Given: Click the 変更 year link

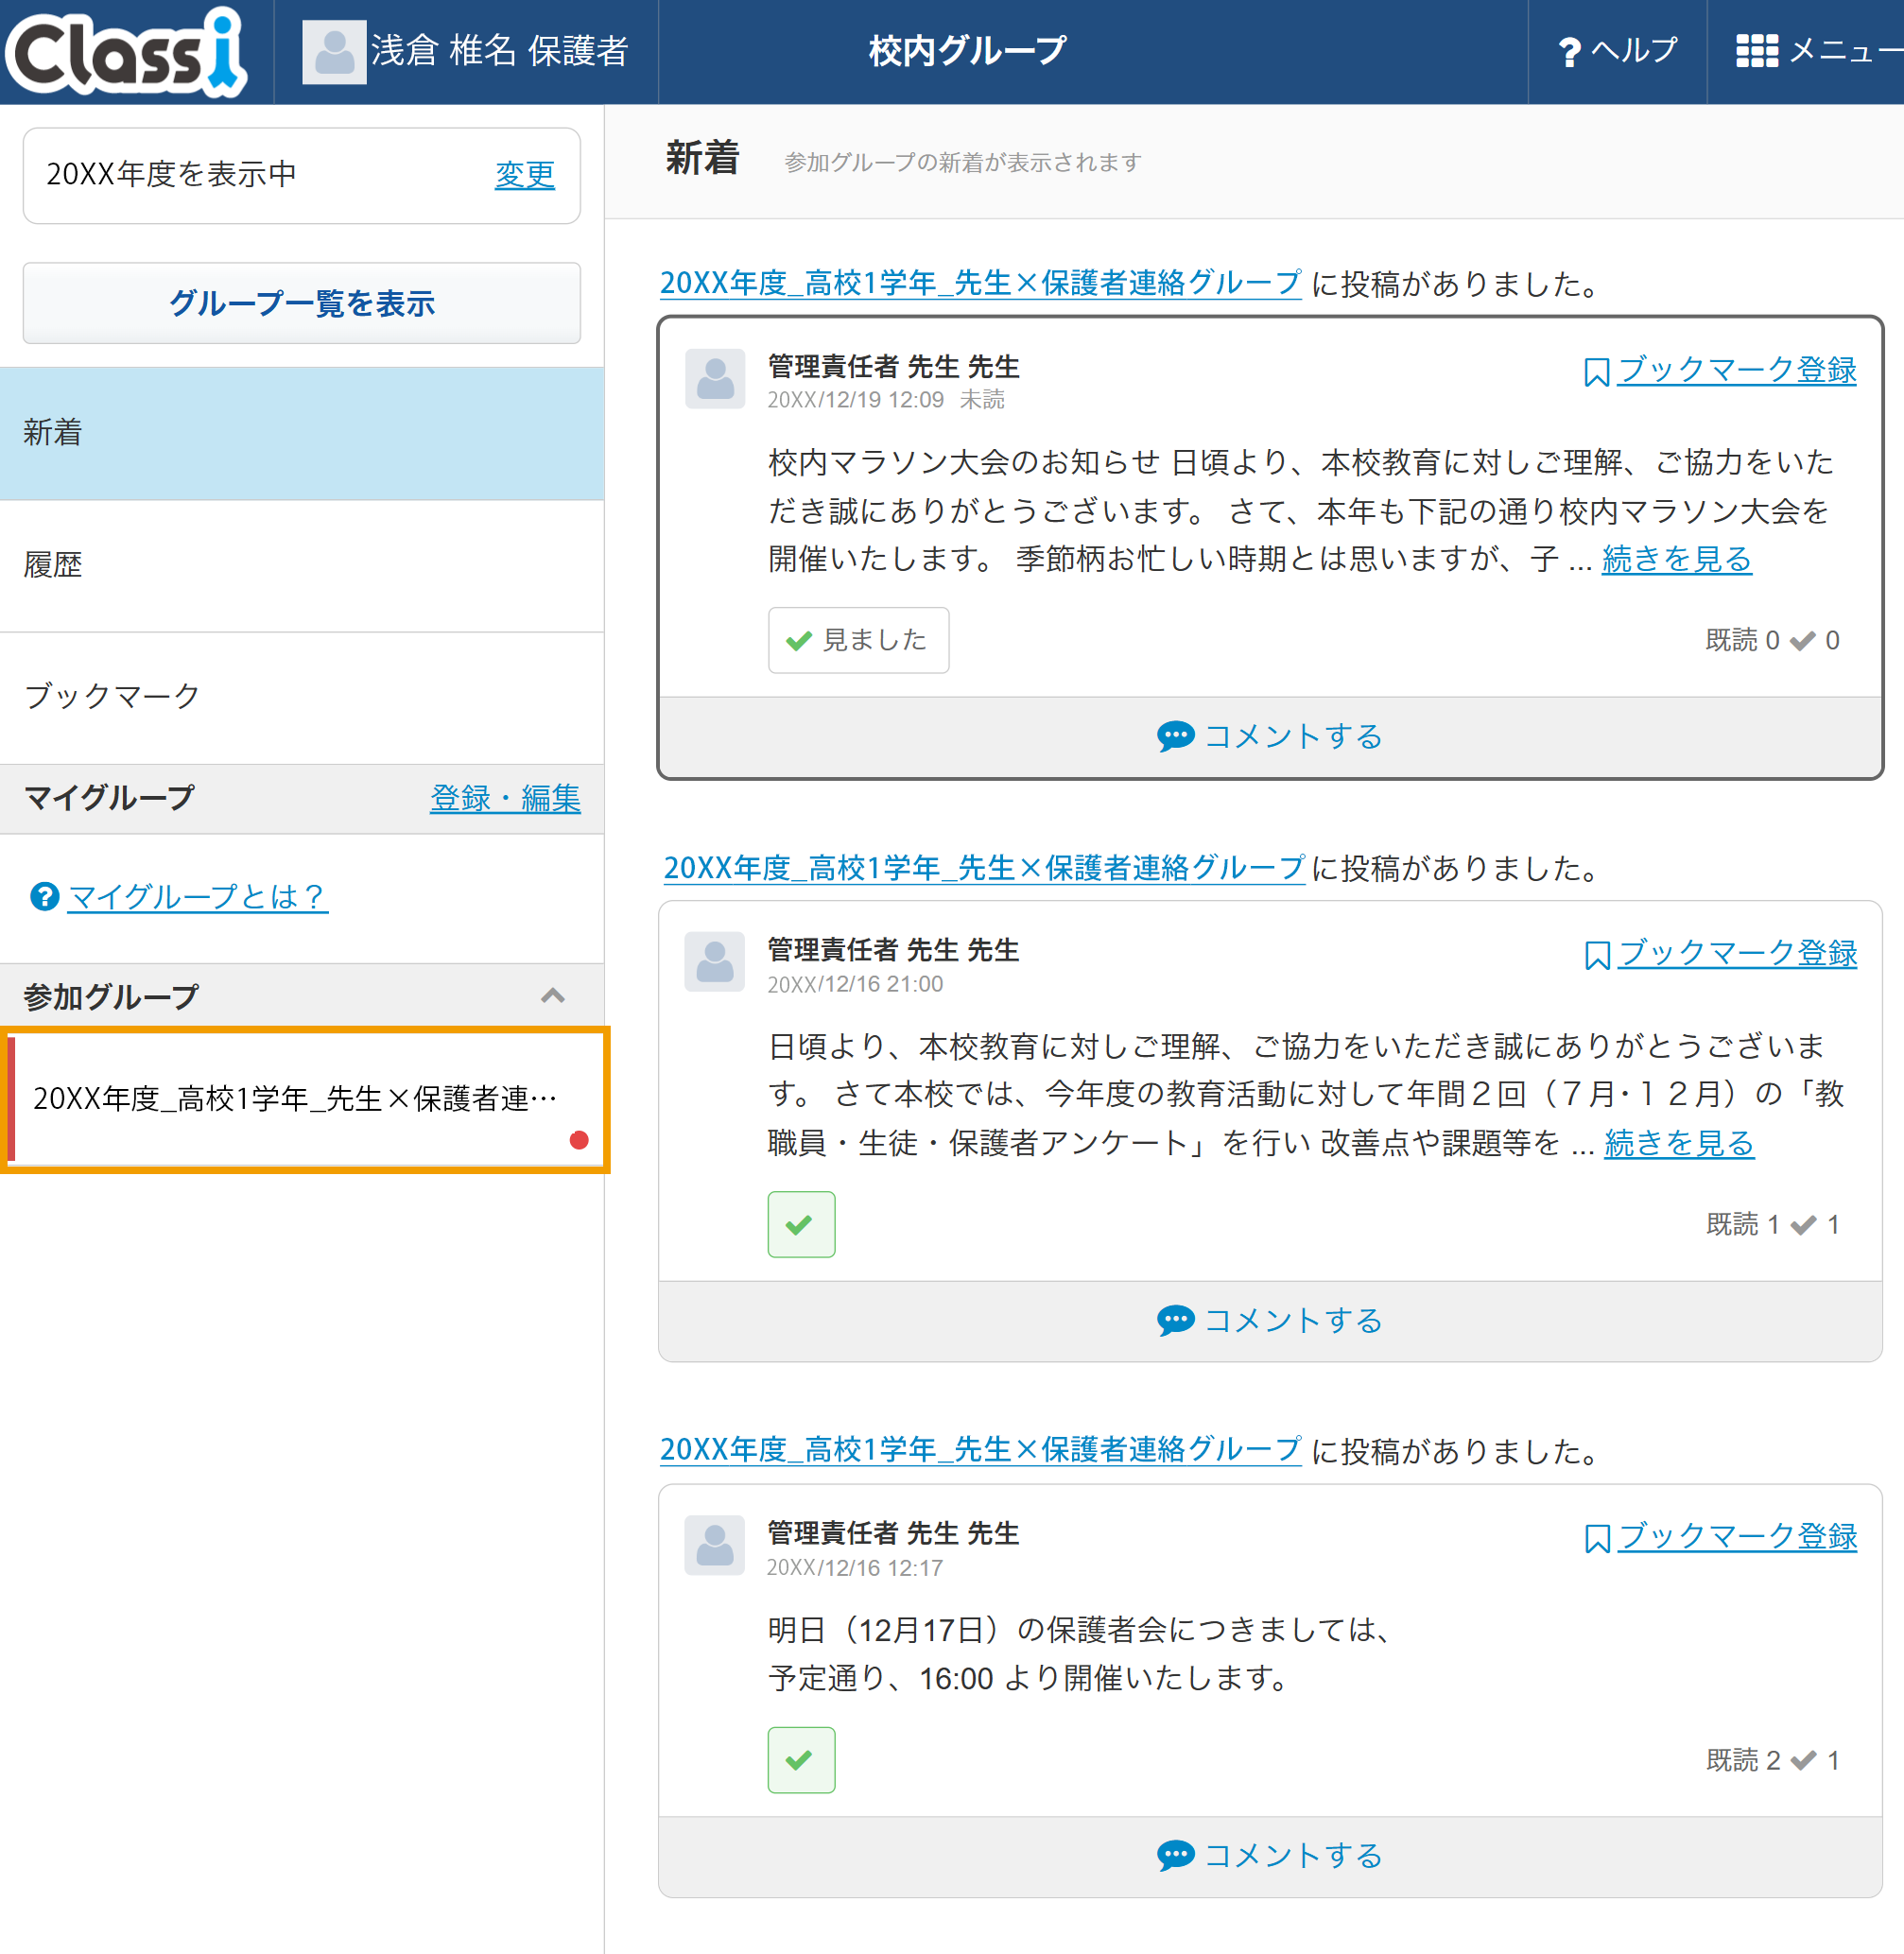Looking at the screenshot, I should click(524, 175).
